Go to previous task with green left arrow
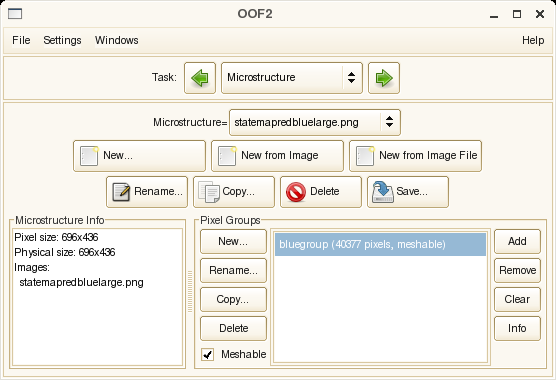The height and width of the screenshot is (380, 556). [x=200, y=78]
